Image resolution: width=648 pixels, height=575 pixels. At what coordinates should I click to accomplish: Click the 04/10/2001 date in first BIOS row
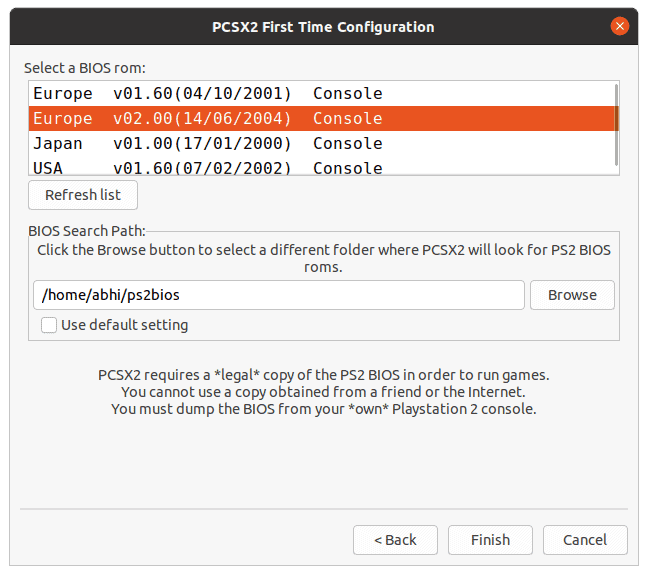233,94
